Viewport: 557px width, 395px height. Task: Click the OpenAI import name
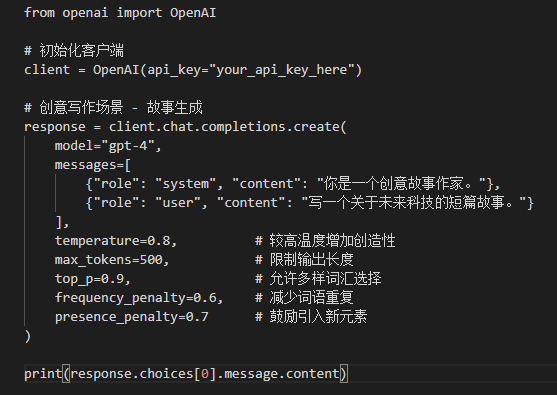click(193, 13)
